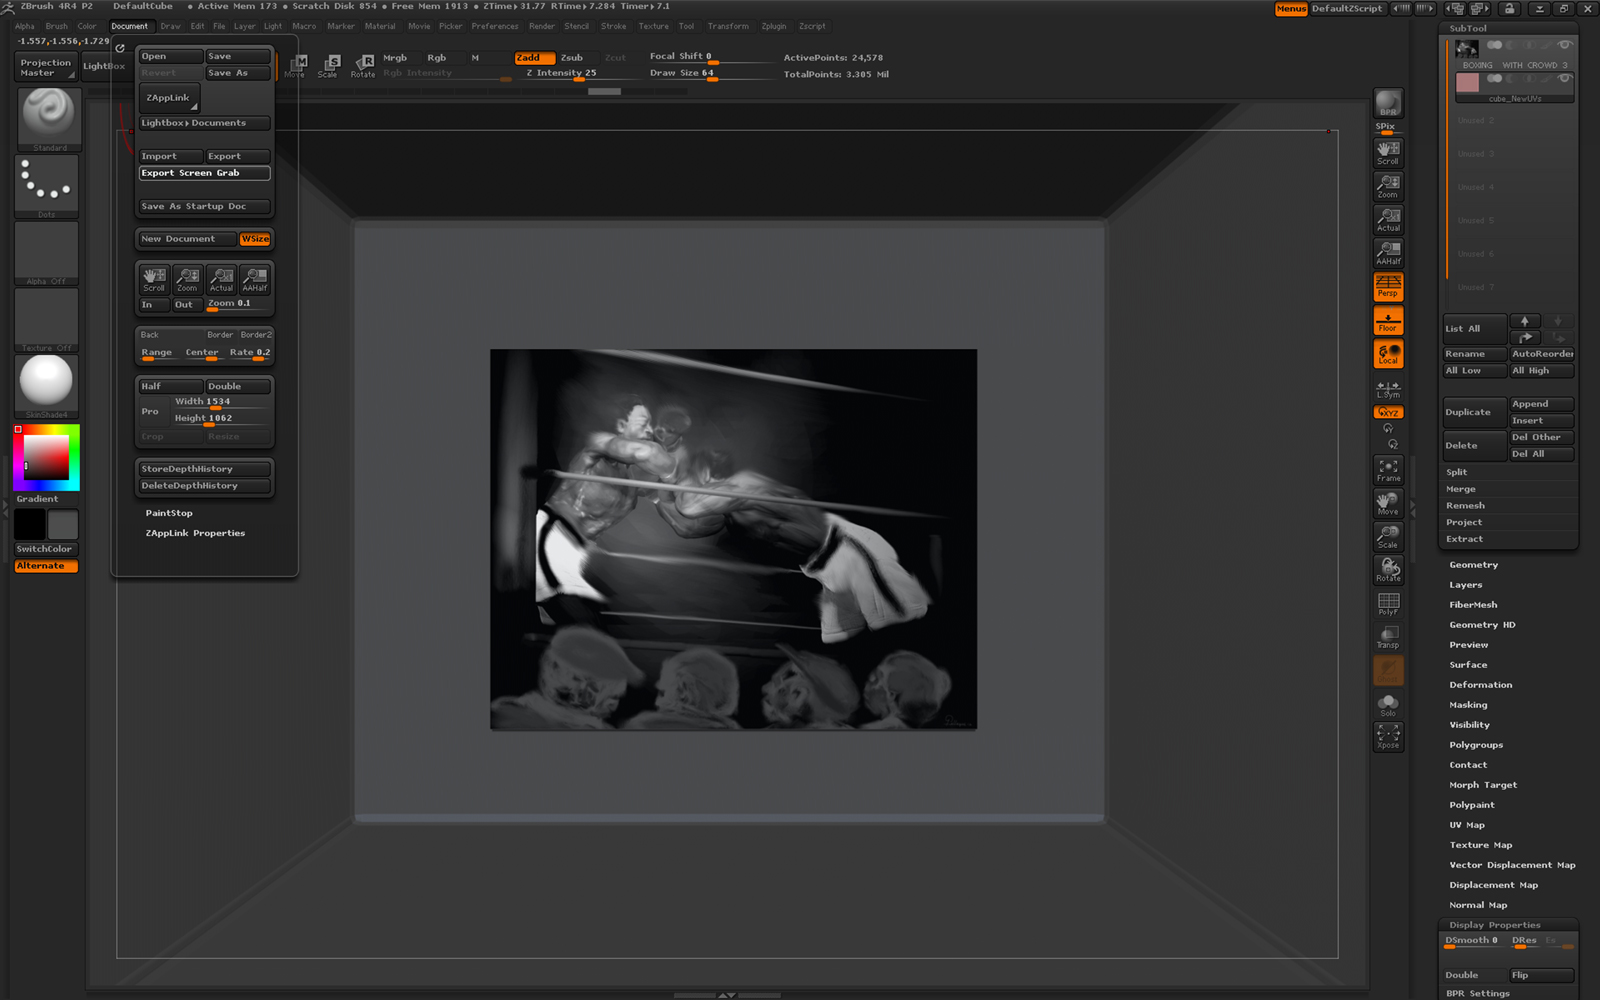This screenshot has width=1600, height=1000.
Task: Click Duplicate subtool button
Action: 1474,412
